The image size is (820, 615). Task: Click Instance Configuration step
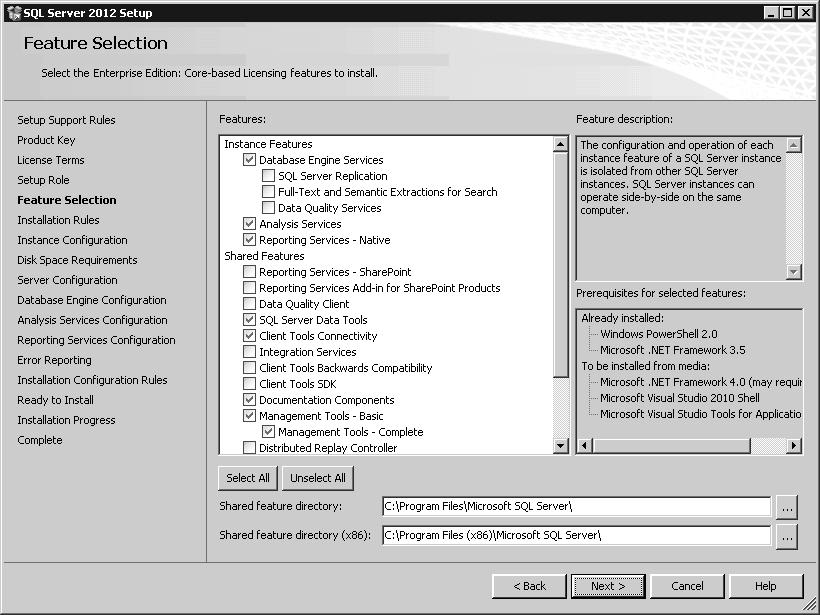(72, 240)
